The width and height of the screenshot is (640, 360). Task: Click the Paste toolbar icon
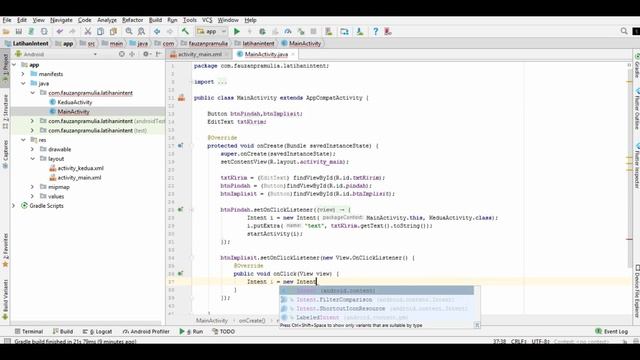[x=113, y=31]
